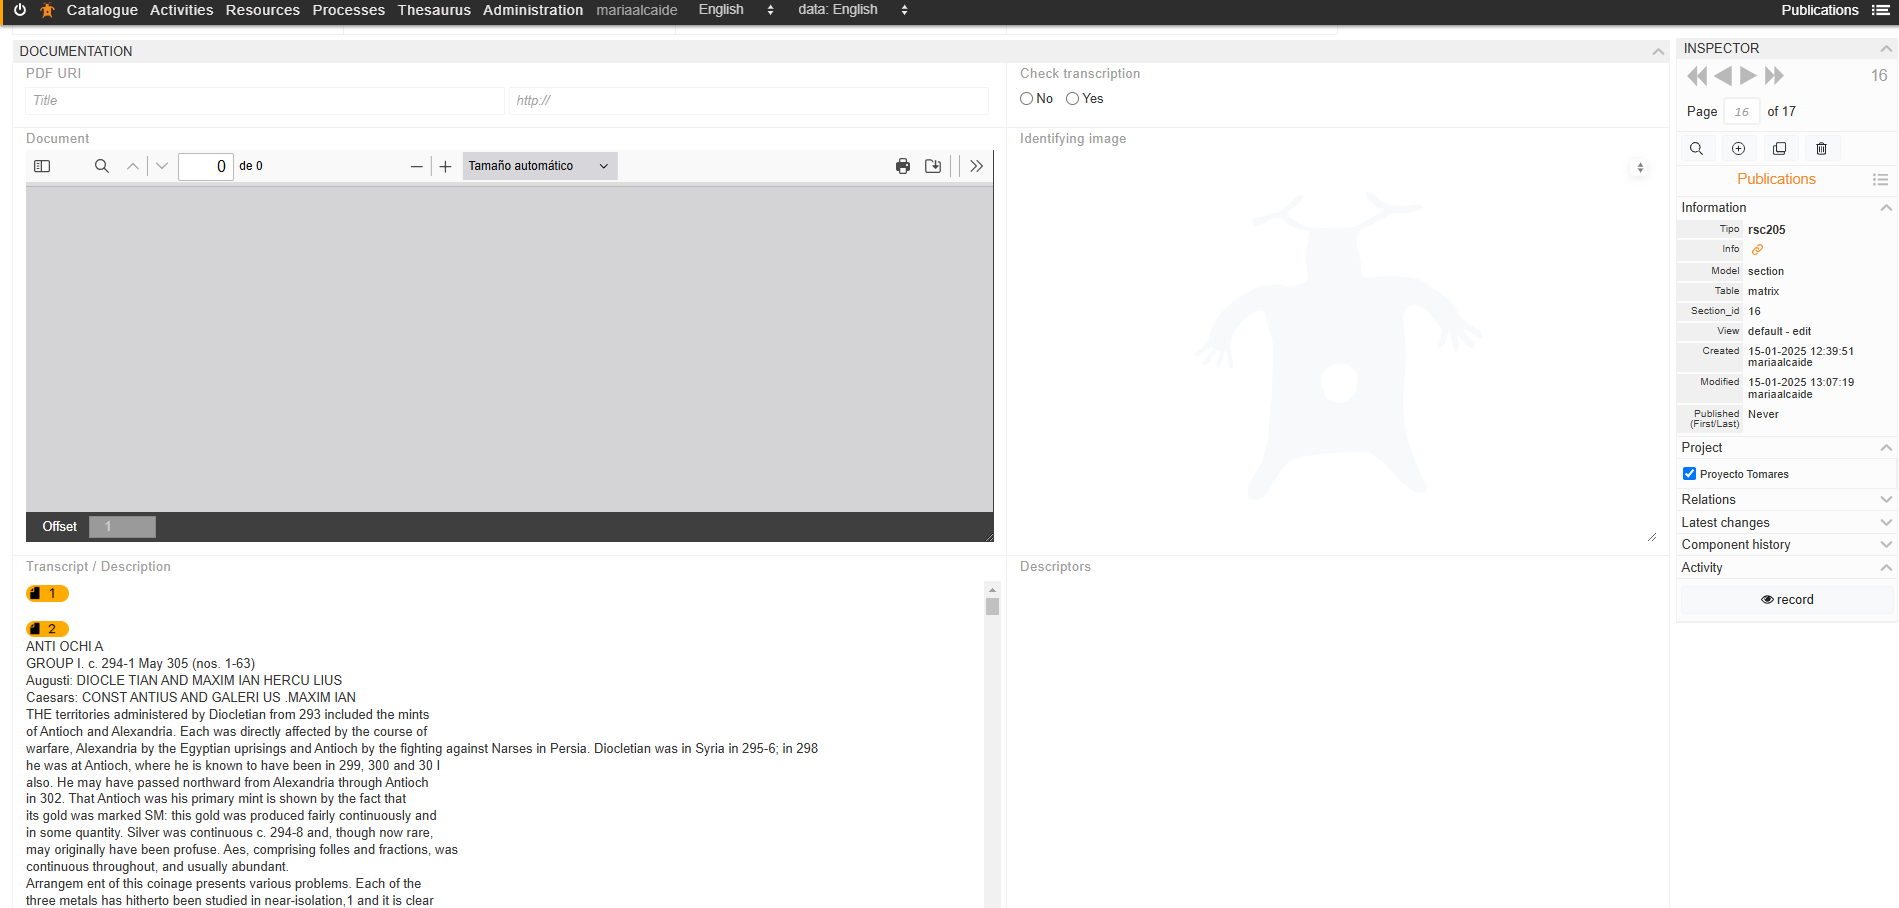Focus the PDF URI http:// field
This screenshot has height=908, width=1899.
point(749,100)
